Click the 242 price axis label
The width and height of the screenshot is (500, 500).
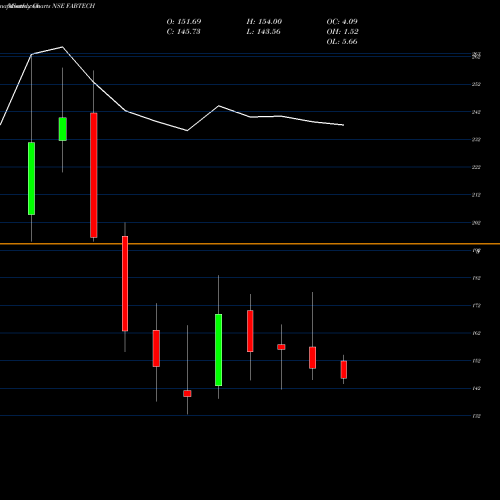(476, 112)
